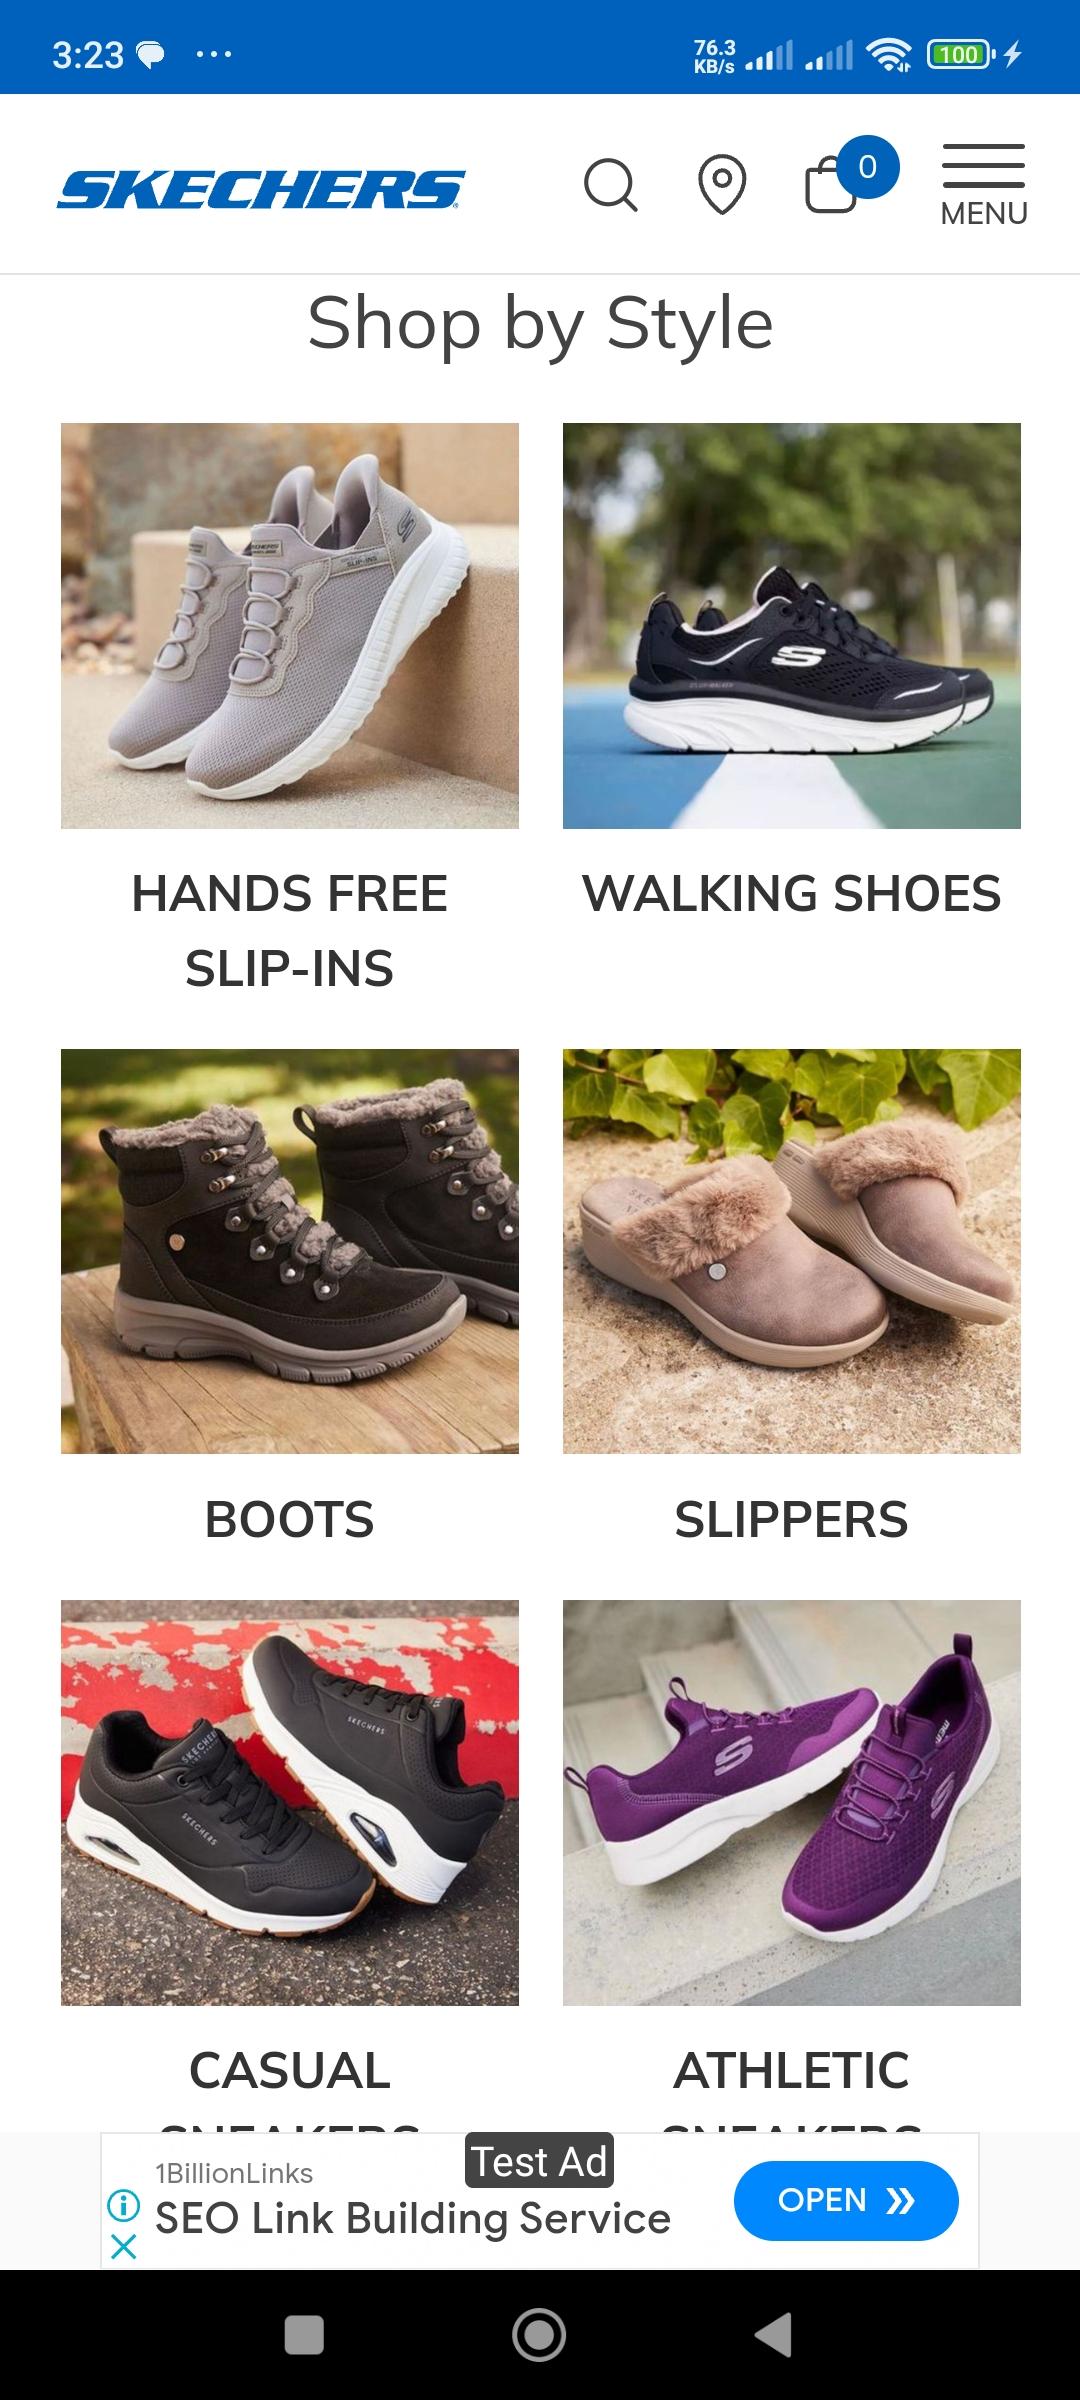Open the Slippers category image
Viewport: 1080px width, 2400px height.
792,1251
